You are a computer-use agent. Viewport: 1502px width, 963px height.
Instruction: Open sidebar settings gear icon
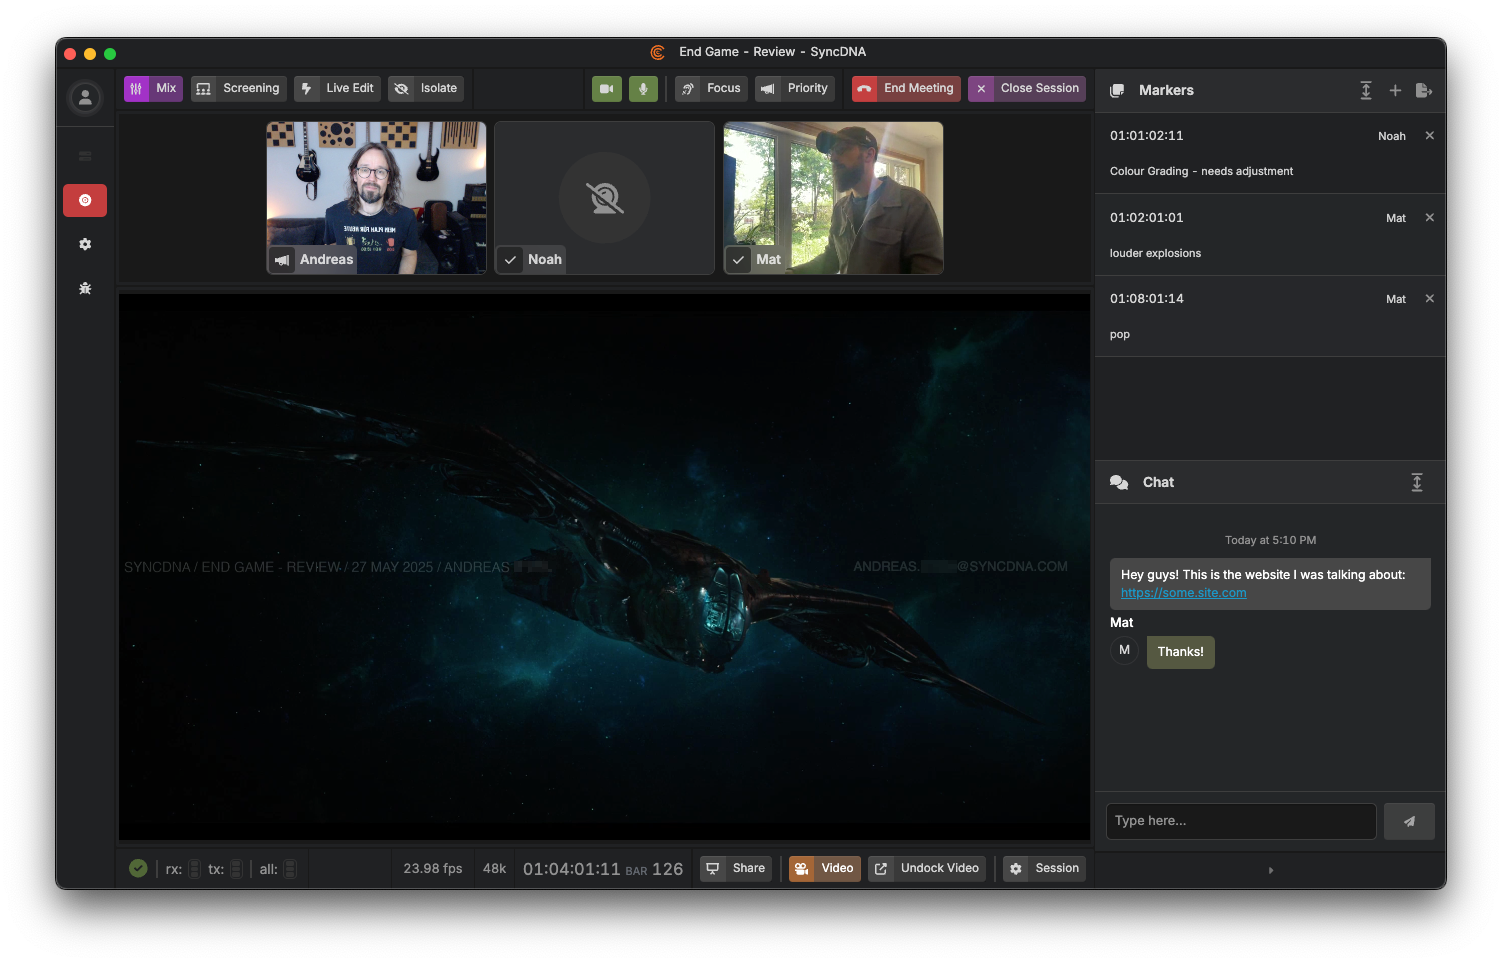(85, 244)
